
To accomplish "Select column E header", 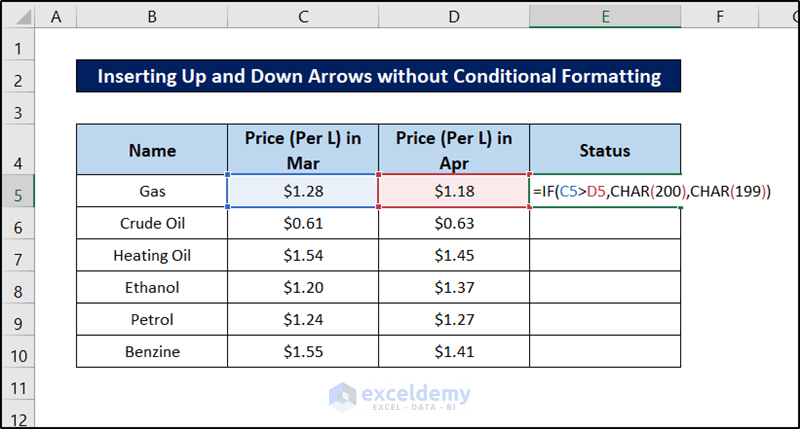I will click(605, 15).
